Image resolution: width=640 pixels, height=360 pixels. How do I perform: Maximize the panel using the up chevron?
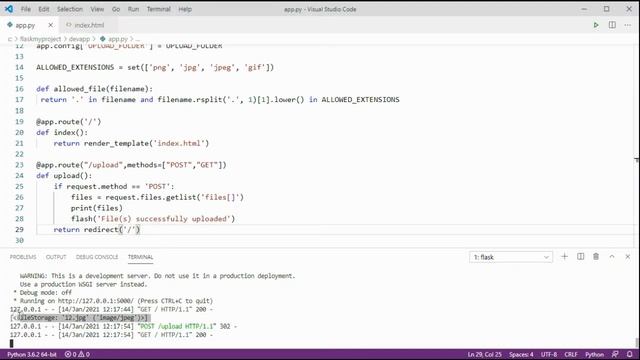point(612,257)
